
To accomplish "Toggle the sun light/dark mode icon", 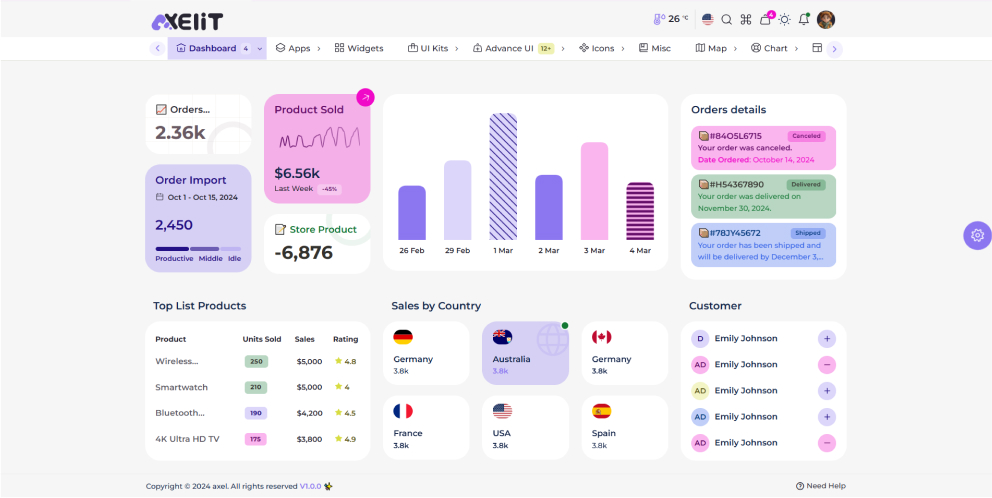I will (x=785, y=19).
